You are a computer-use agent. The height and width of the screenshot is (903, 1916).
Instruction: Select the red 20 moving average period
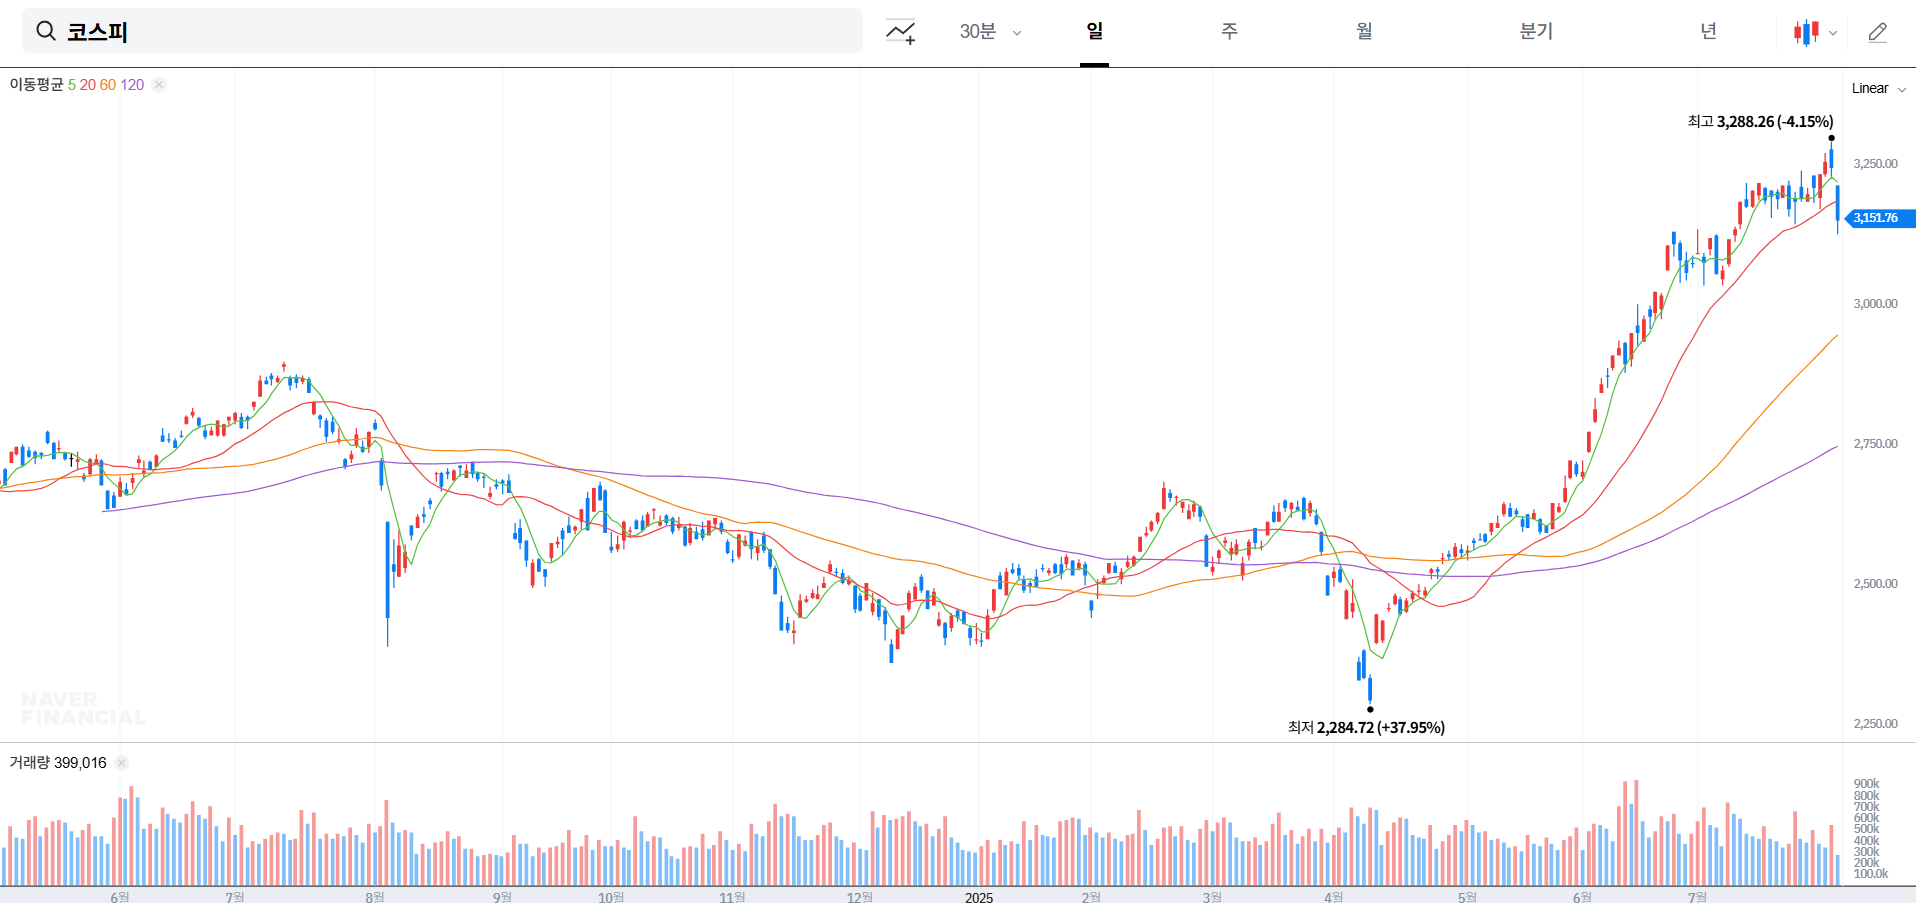(88, 85)
